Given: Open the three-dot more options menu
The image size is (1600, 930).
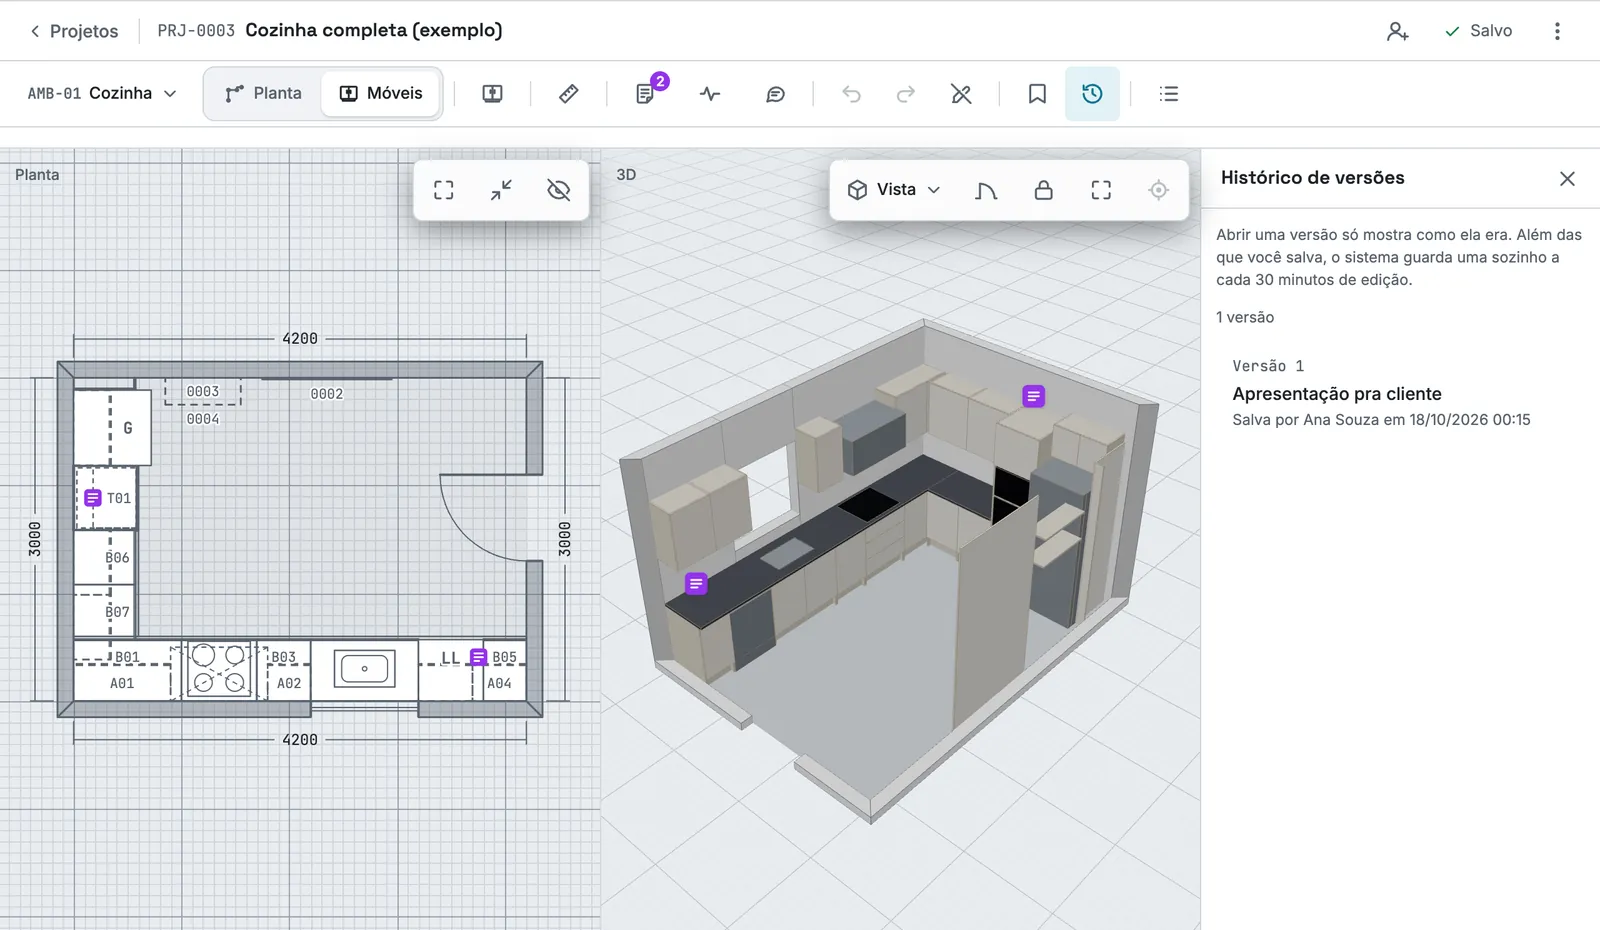Looking at the screenshot, I should tap(1557, 31).
